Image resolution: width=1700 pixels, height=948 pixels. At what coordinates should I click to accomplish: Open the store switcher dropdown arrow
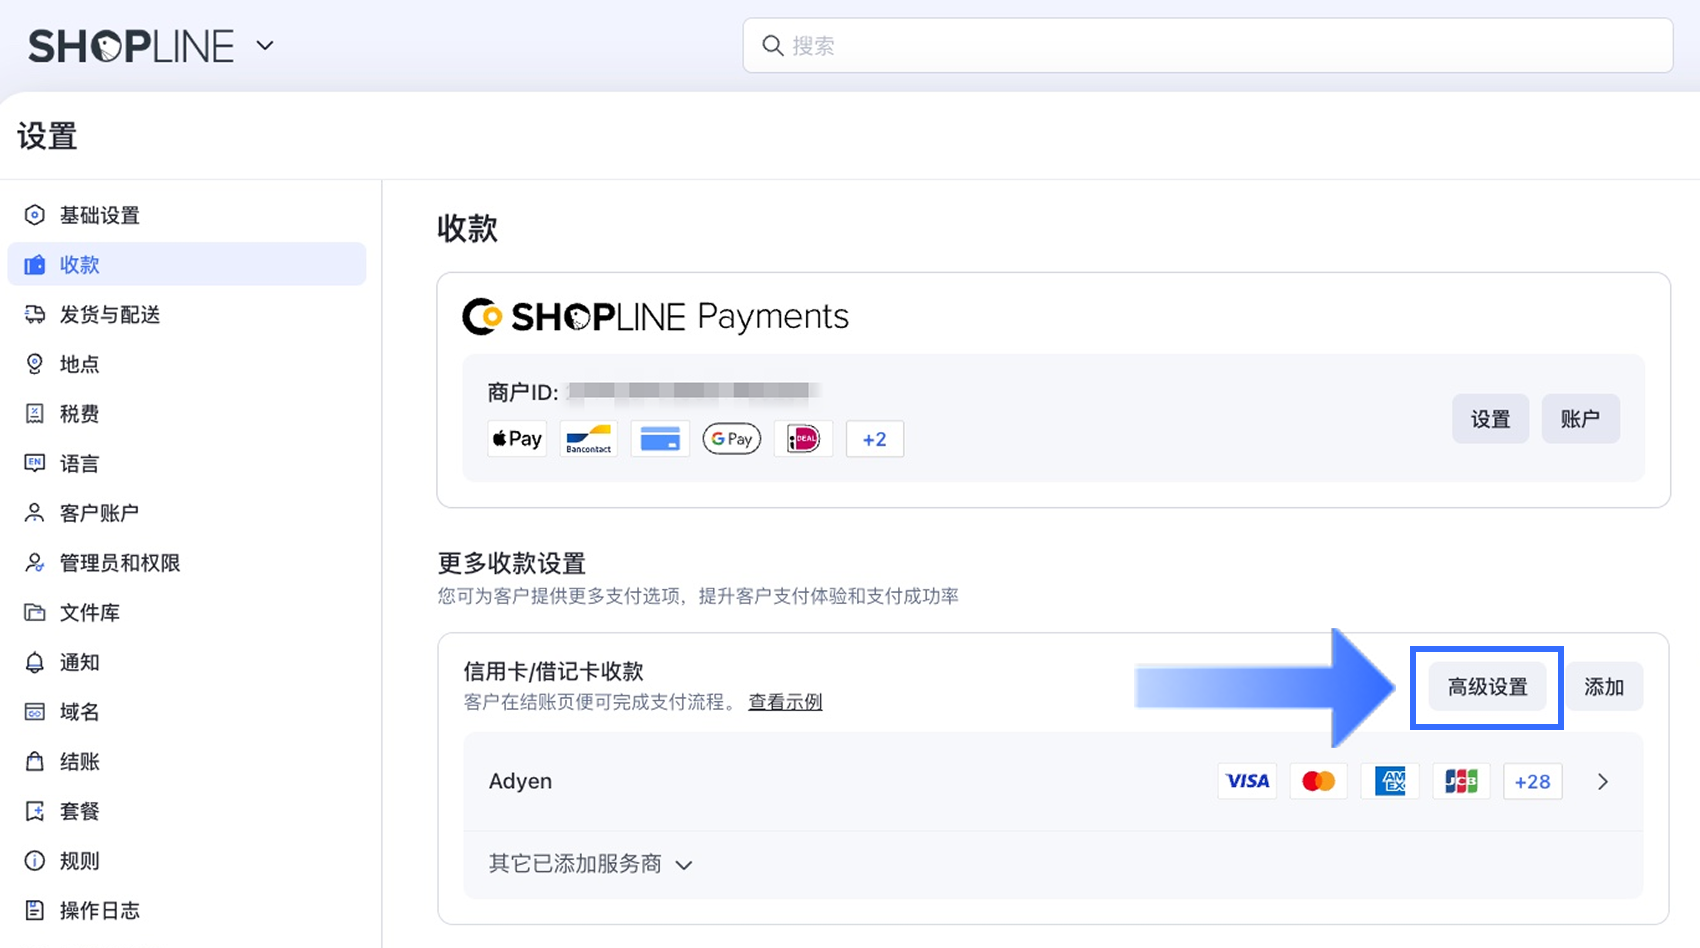(x=265, y=46)
